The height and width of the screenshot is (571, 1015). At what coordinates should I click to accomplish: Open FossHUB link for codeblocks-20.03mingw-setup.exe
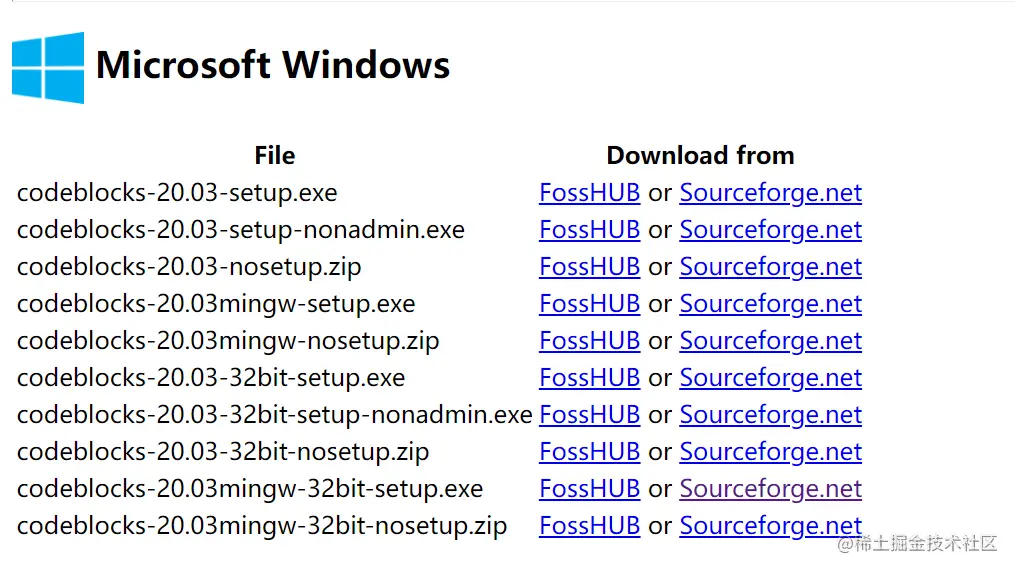click(590, 304)
